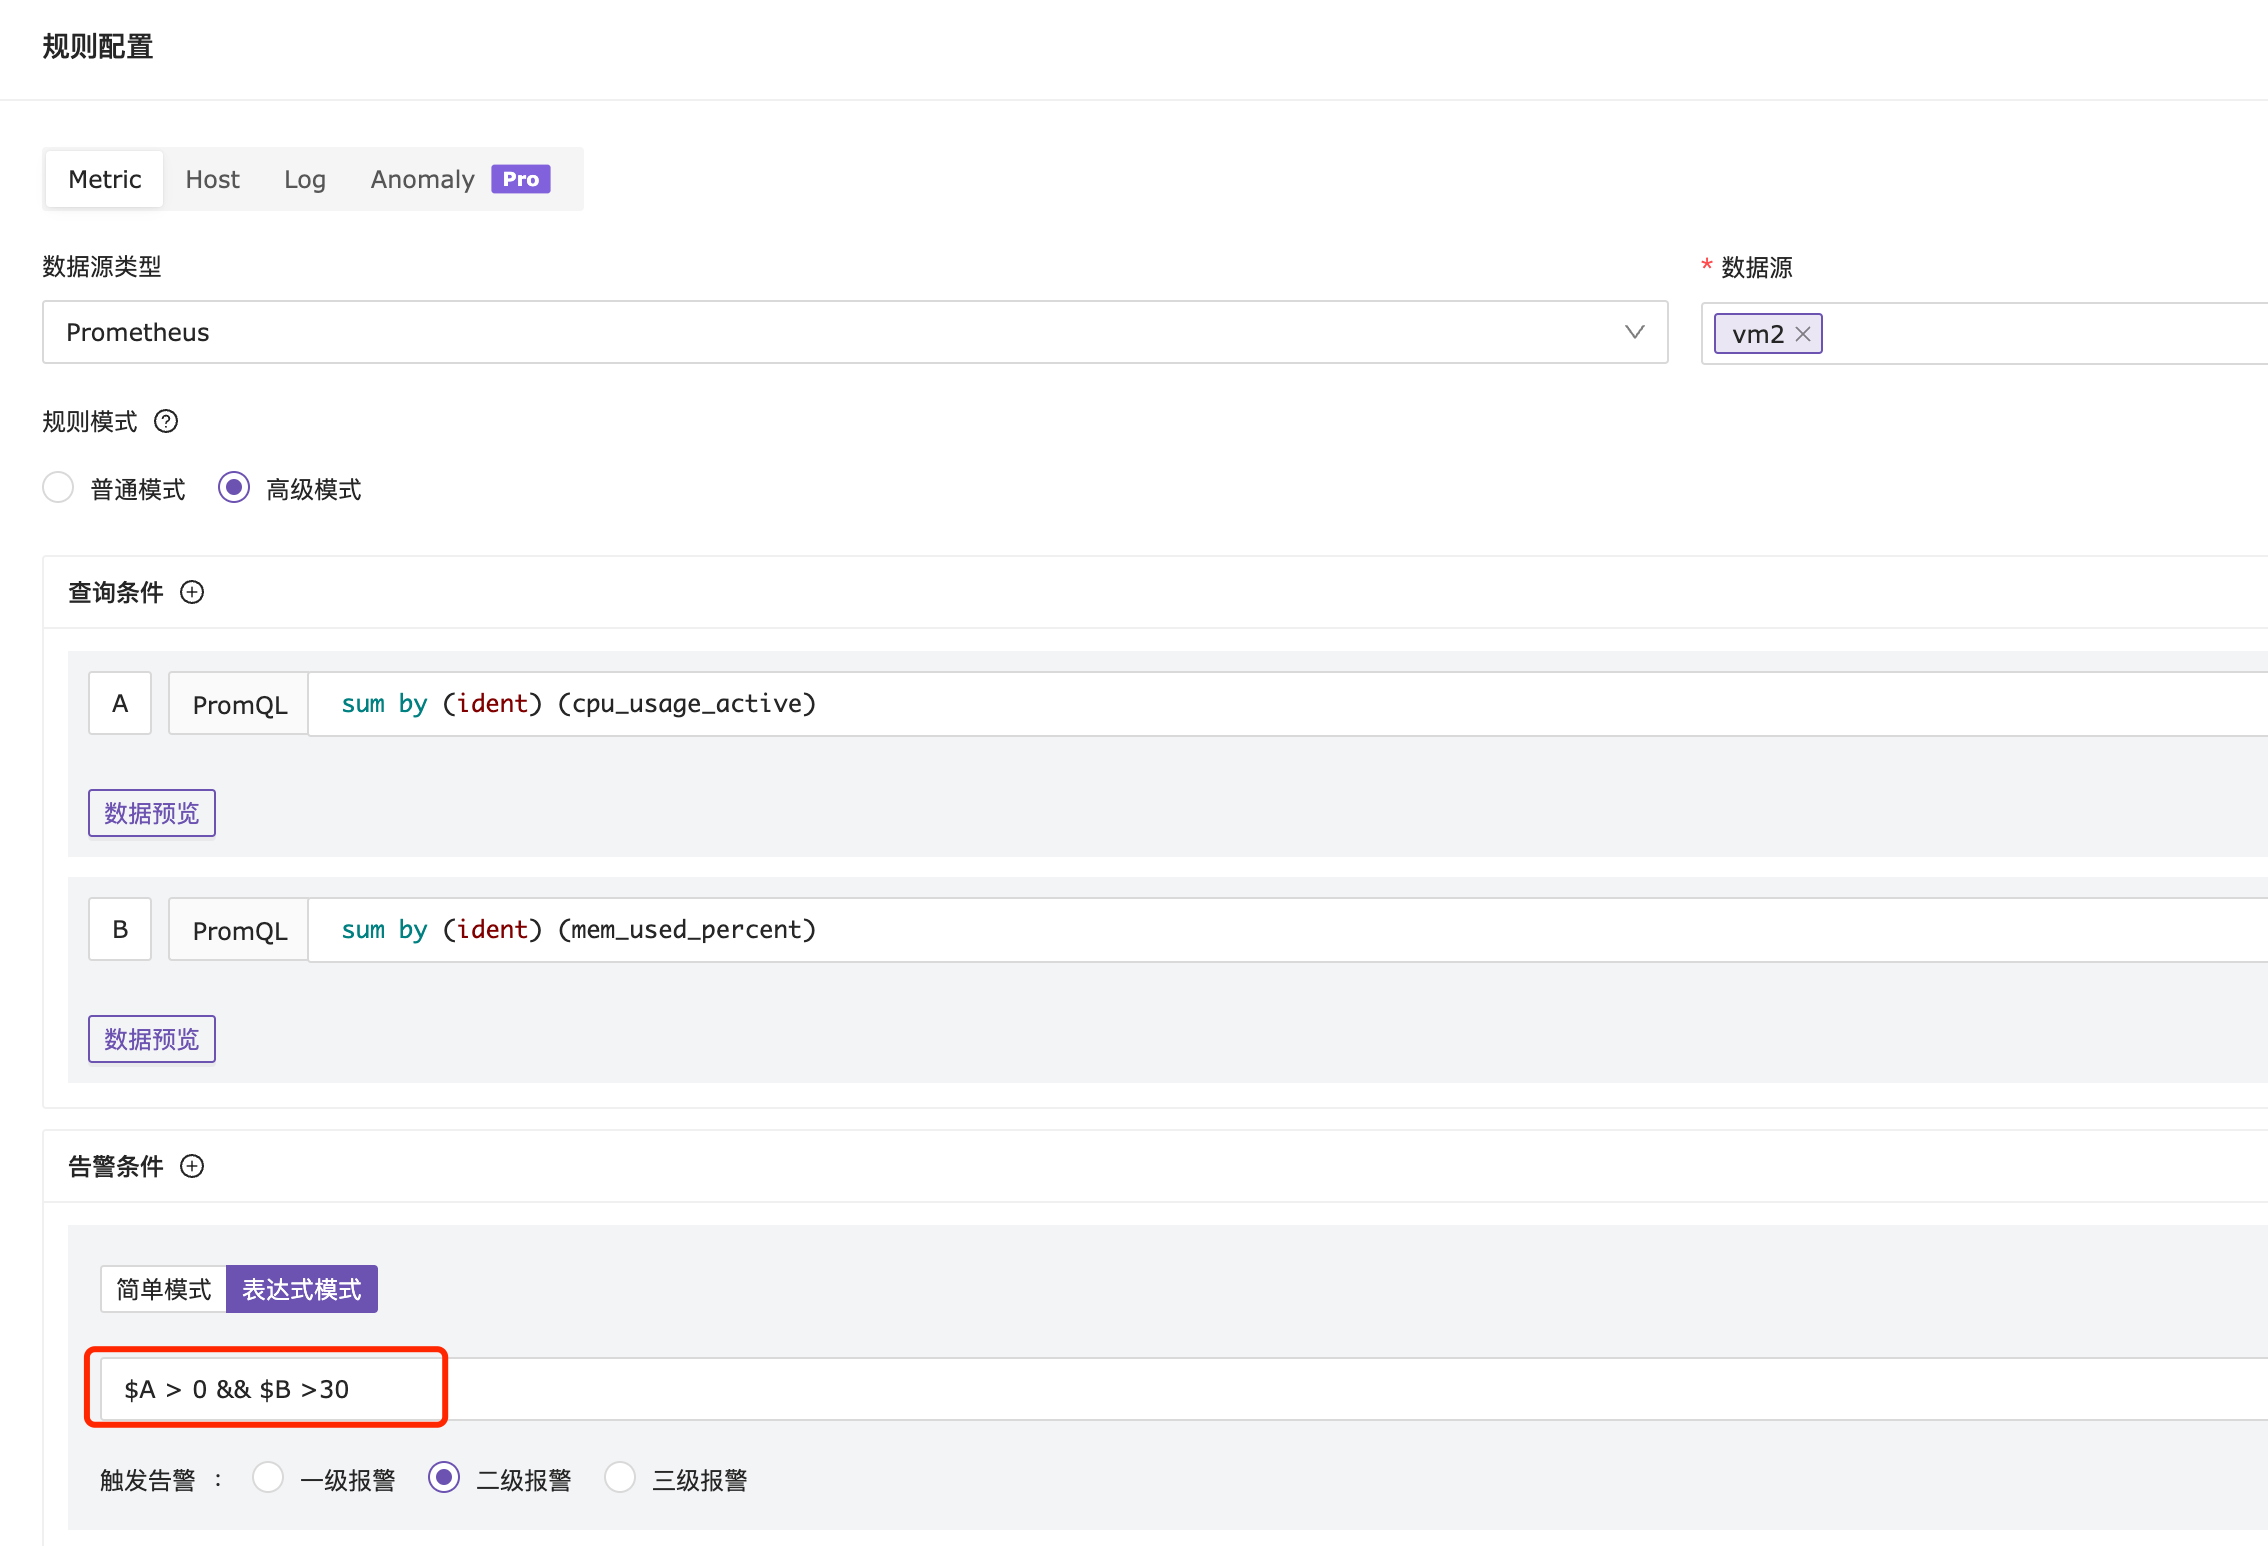Viewport: 2268px width, 1546px height.
Task: Select the PromQL label for query B
Action: (239, 930)
